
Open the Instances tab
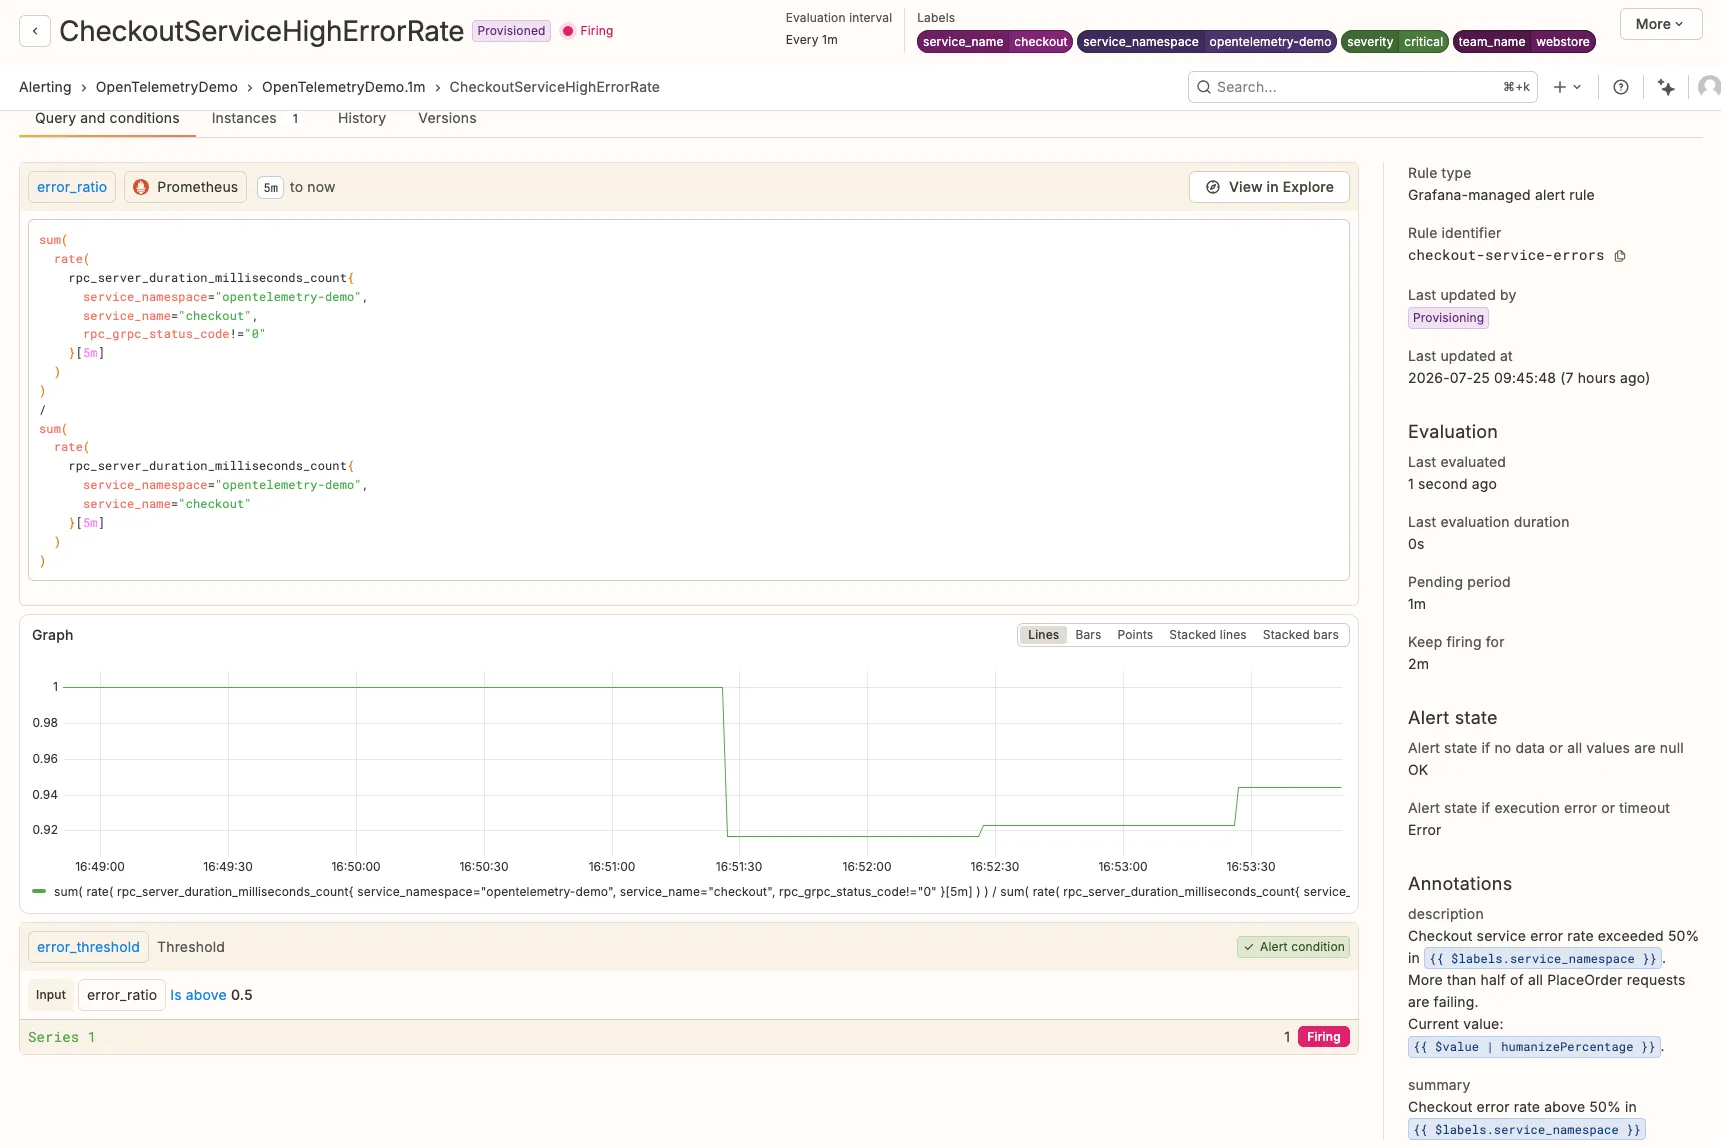point(255,118)
